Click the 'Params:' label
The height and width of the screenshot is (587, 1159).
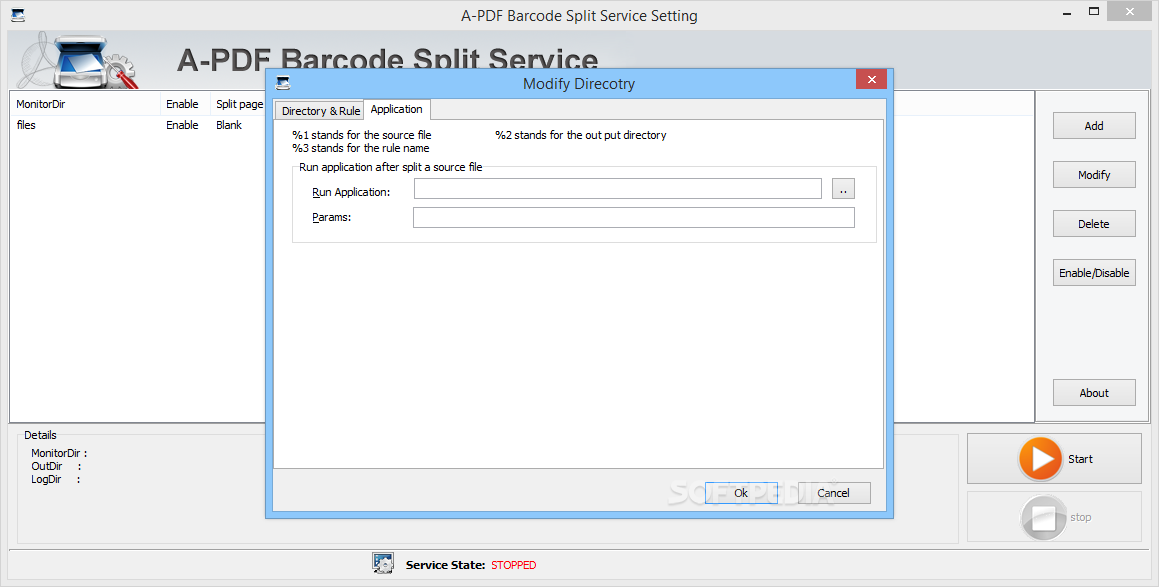click(x=331, y=217)
